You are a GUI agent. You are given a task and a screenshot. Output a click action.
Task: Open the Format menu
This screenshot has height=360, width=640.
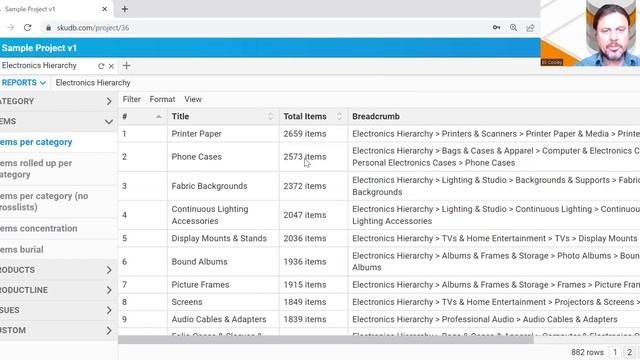(x=162, y=99)
